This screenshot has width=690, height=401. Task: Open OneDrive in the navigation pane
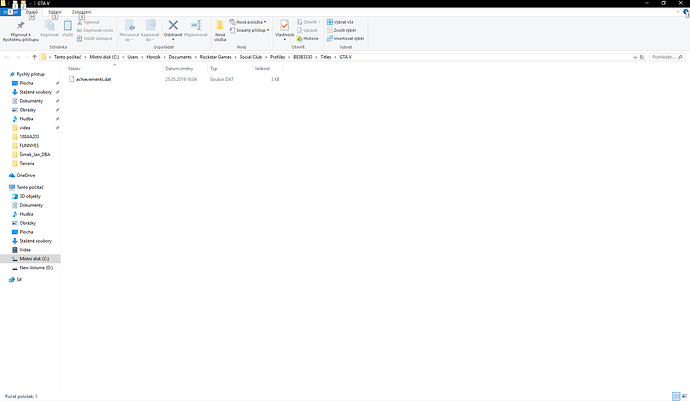[25, 175]
